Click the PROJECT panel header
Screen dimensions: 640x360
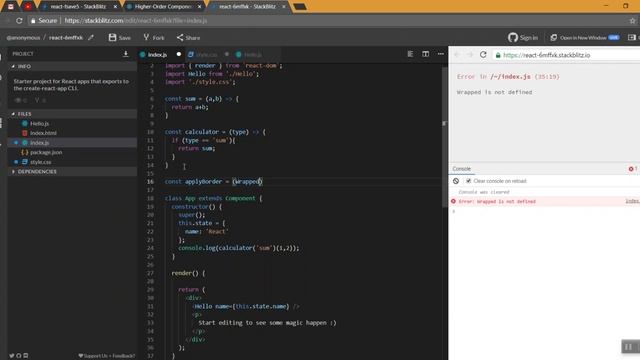point(23,54)
